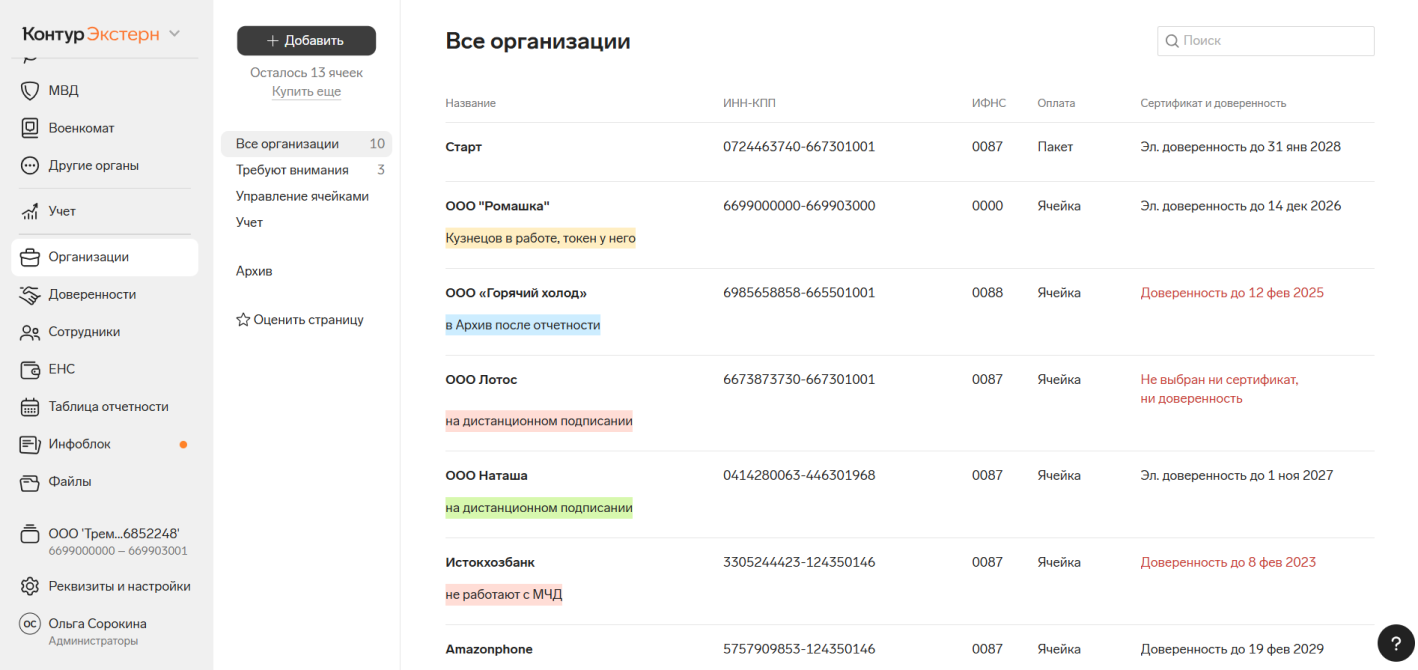Click the Сертификат и доверенность column header
This screenshot has width=1418, height=670.
click(x=1213, y=103)
